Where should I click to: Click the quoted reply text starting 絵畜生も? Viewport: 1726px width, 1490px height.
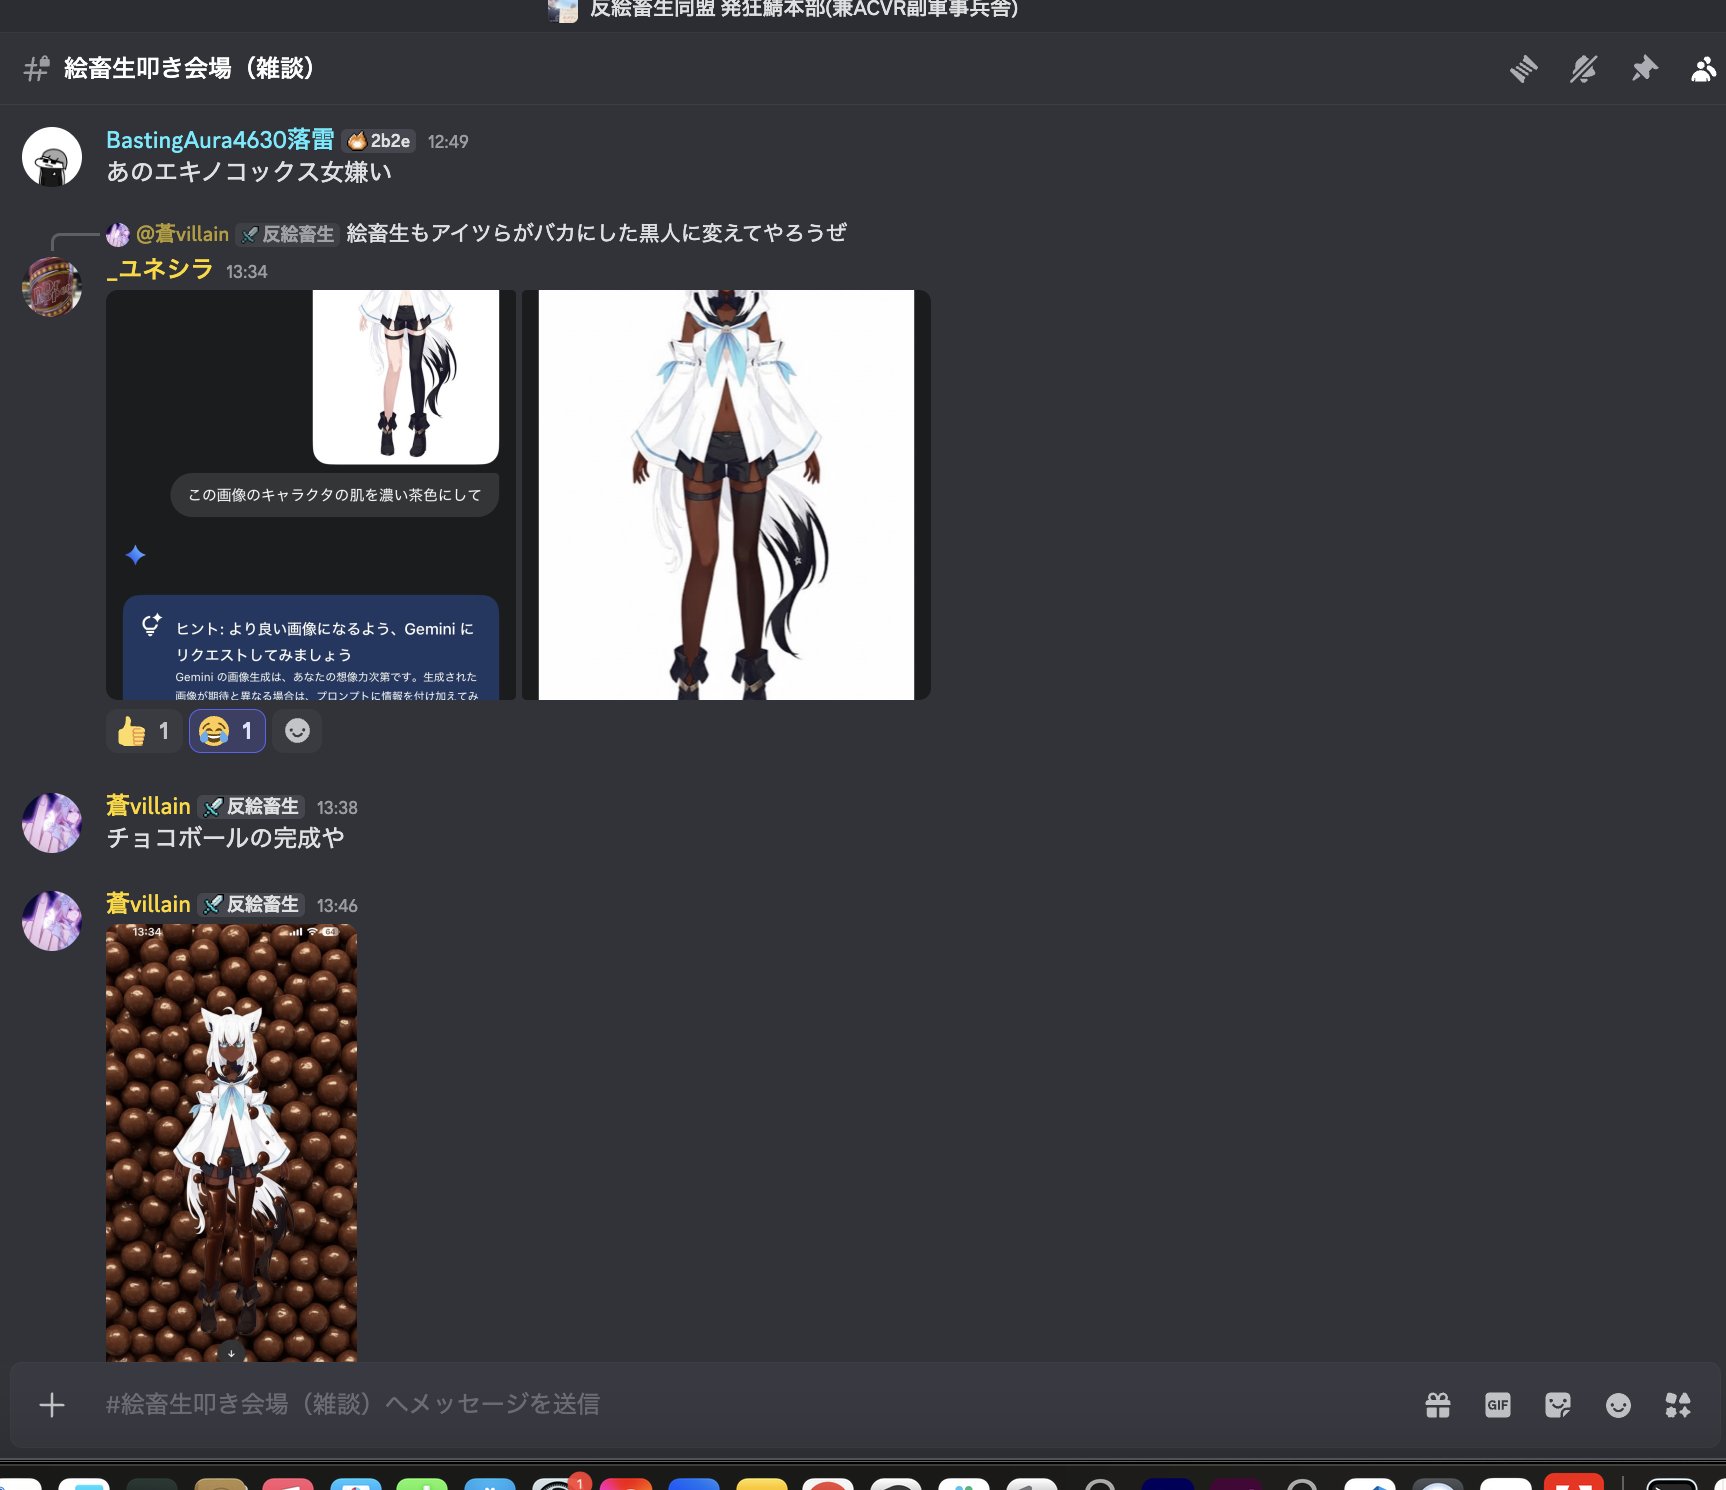coord(597,233)
